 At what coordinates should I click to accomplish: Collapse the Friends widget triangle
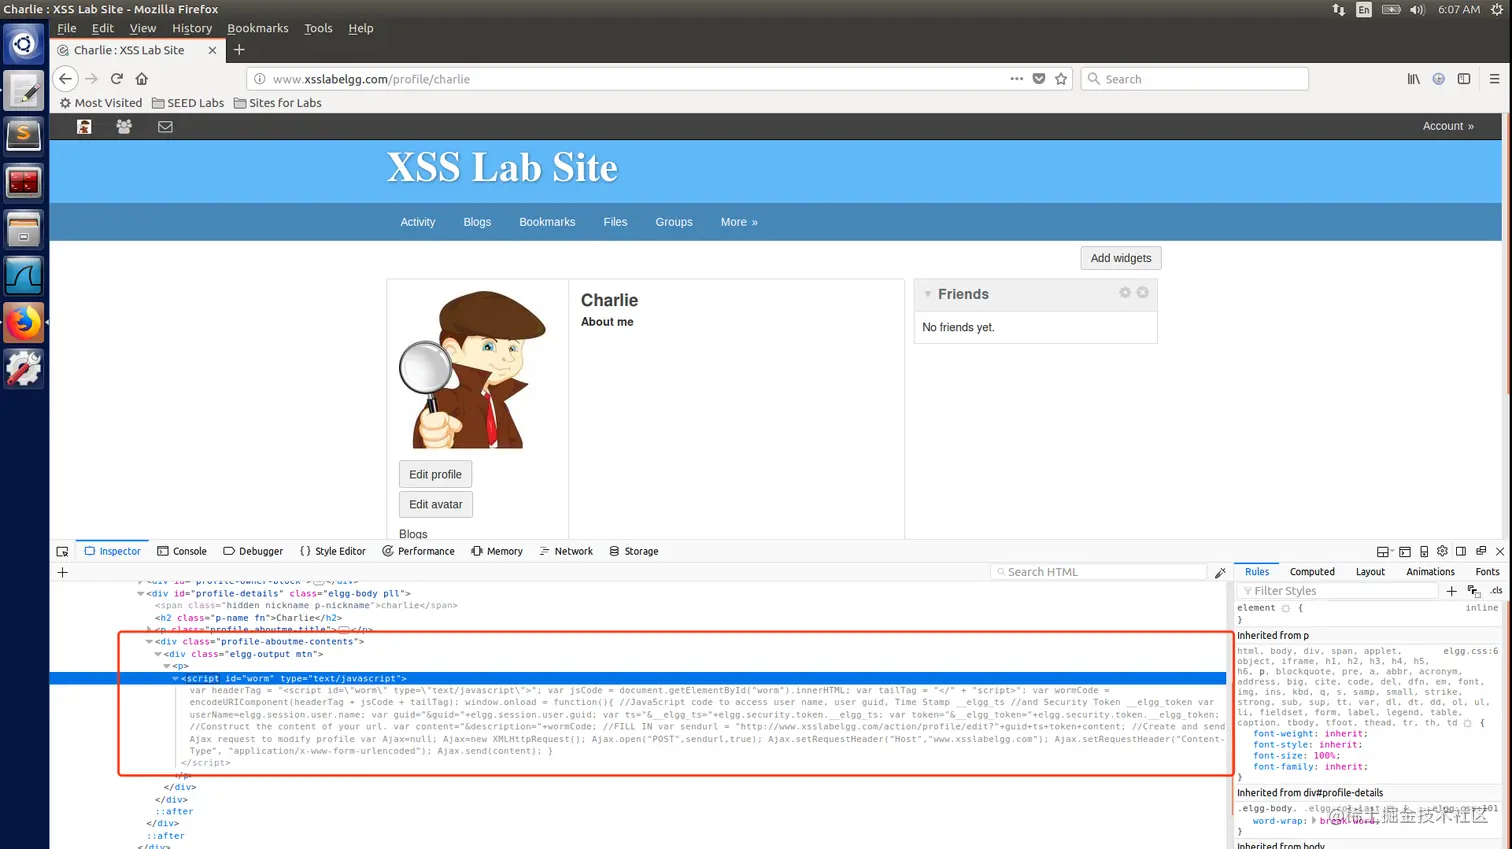pos(928,294)
